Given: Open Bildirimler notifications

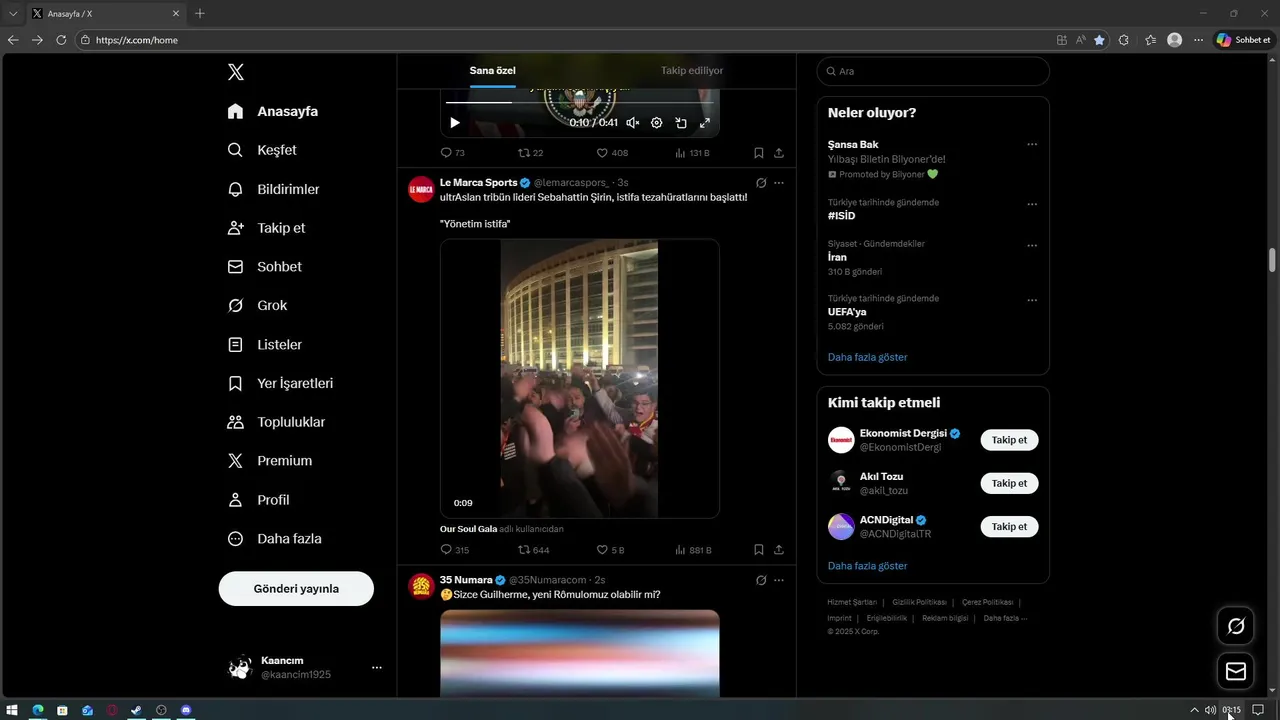Looking at the screenshot, I should [273, 189].
